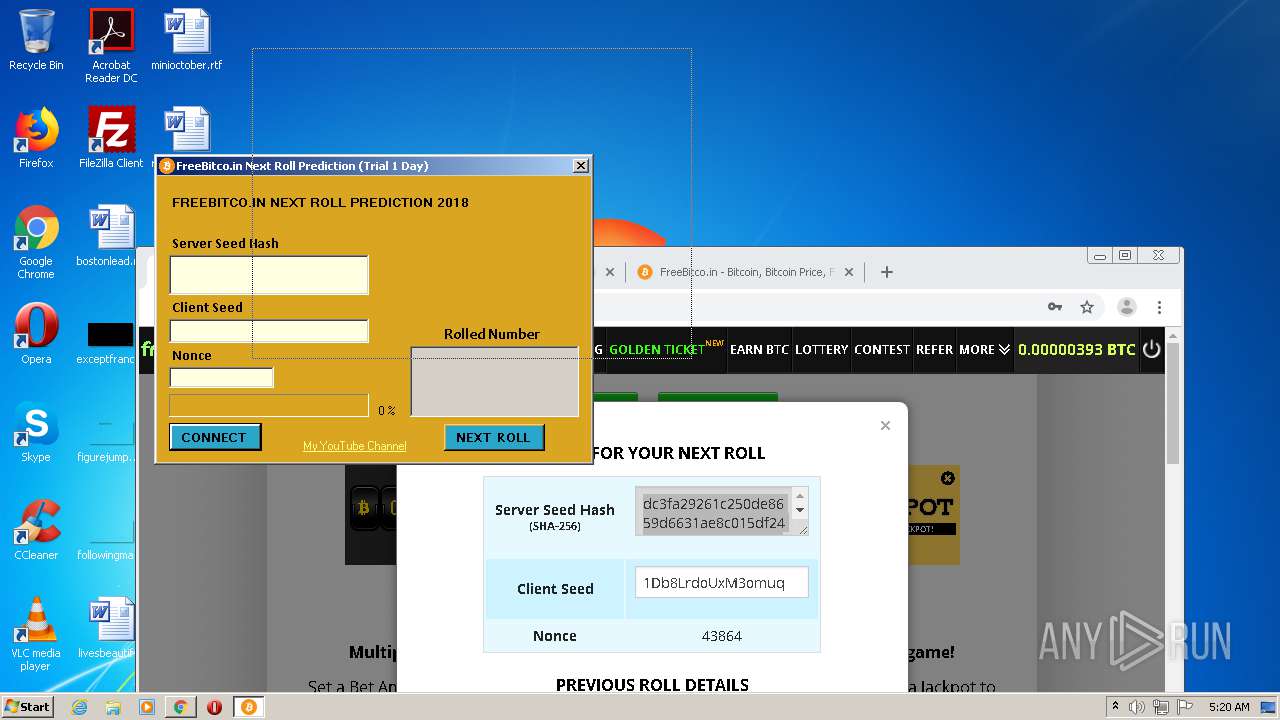Open the My YouTube Channel link
Image resolution: width=1280 pixels, height=720 pixels.
pos(354,446)
